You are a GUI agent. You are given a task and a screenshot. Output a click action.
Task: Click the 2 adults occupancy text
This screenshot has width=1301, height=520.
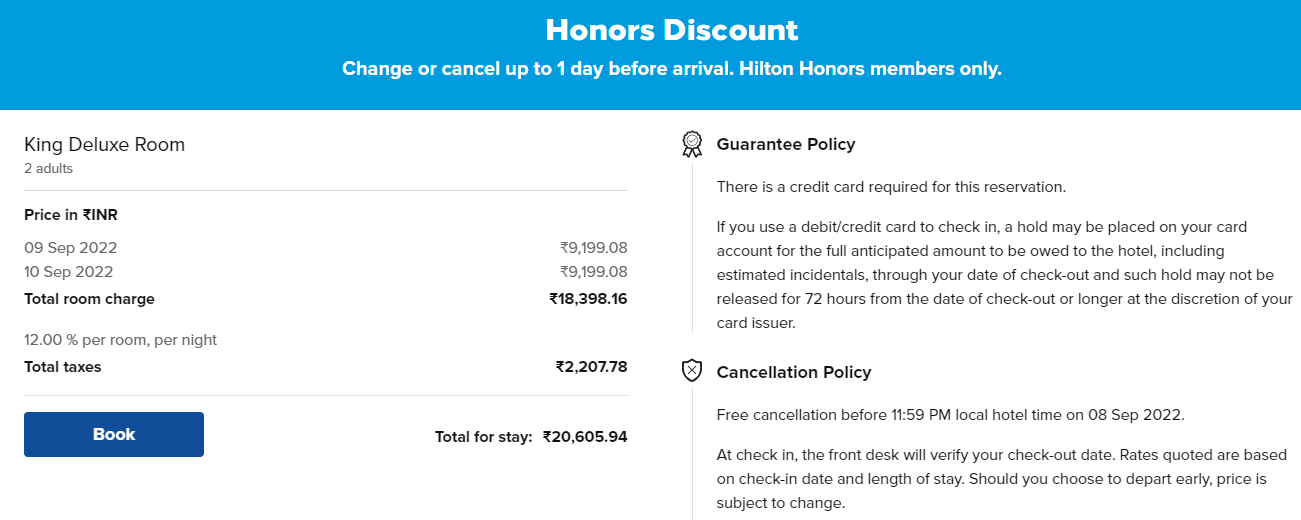click(49, 169)
